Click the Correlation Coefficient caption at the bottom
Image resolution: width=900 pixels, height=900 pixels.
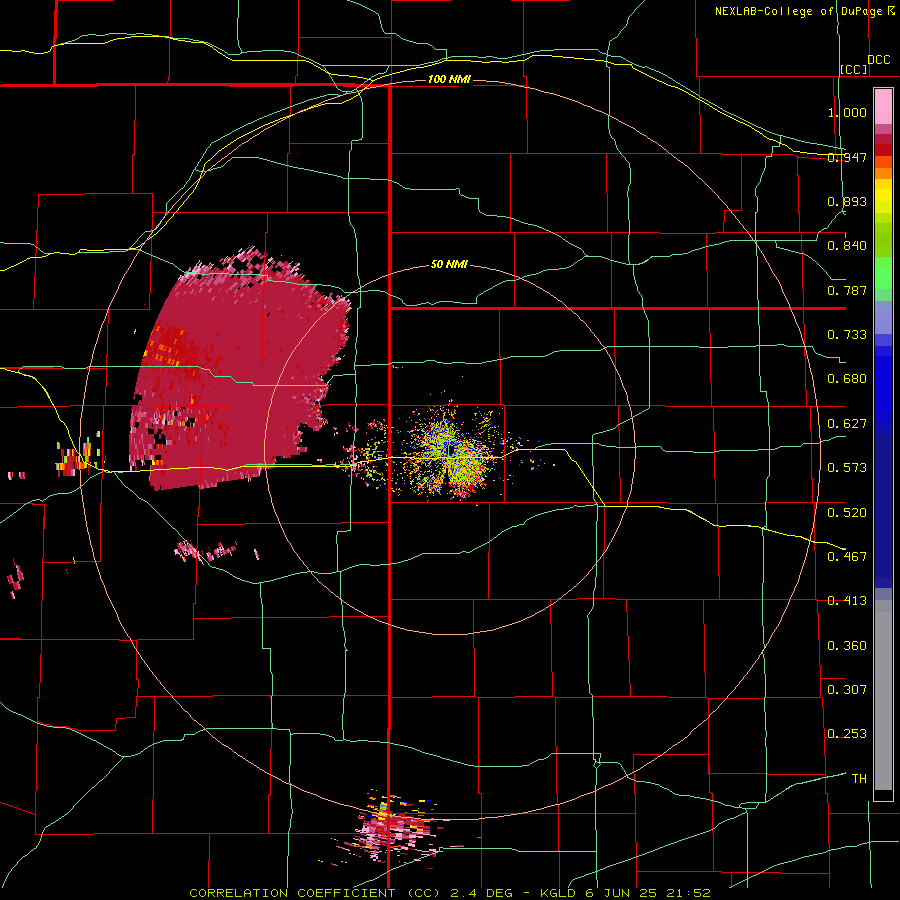point(449,893)
